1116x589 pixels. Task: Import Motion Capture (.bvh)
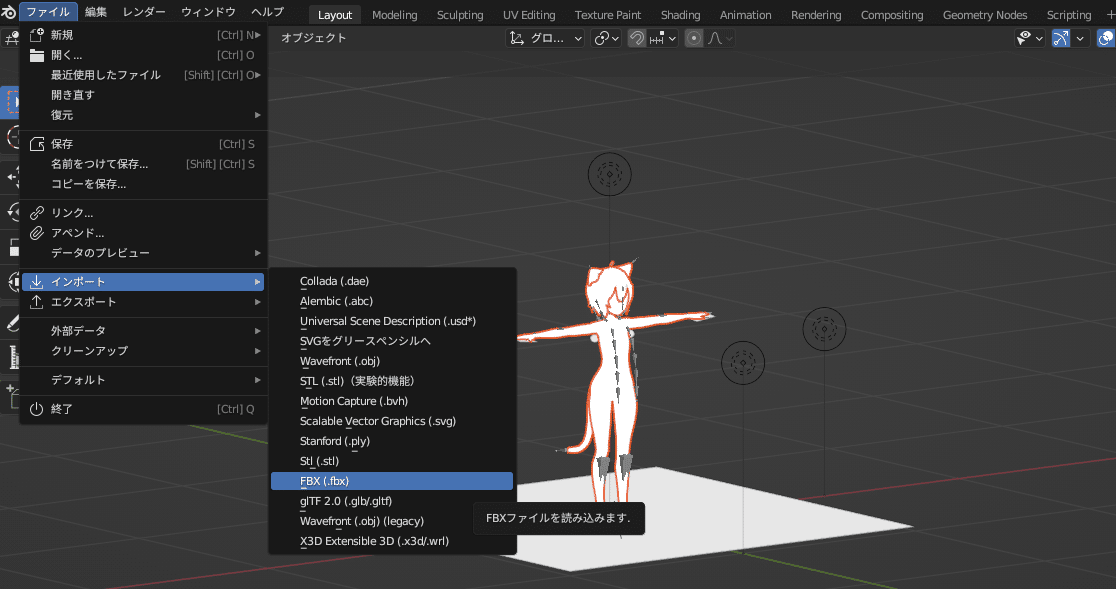[x=392, y=400]
